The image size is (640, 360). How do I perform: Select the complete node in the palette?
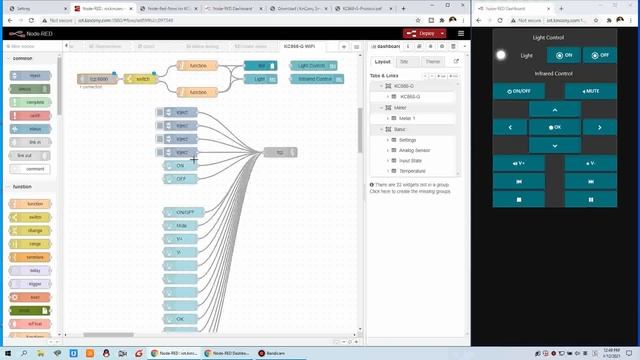(x=30, y=102)
